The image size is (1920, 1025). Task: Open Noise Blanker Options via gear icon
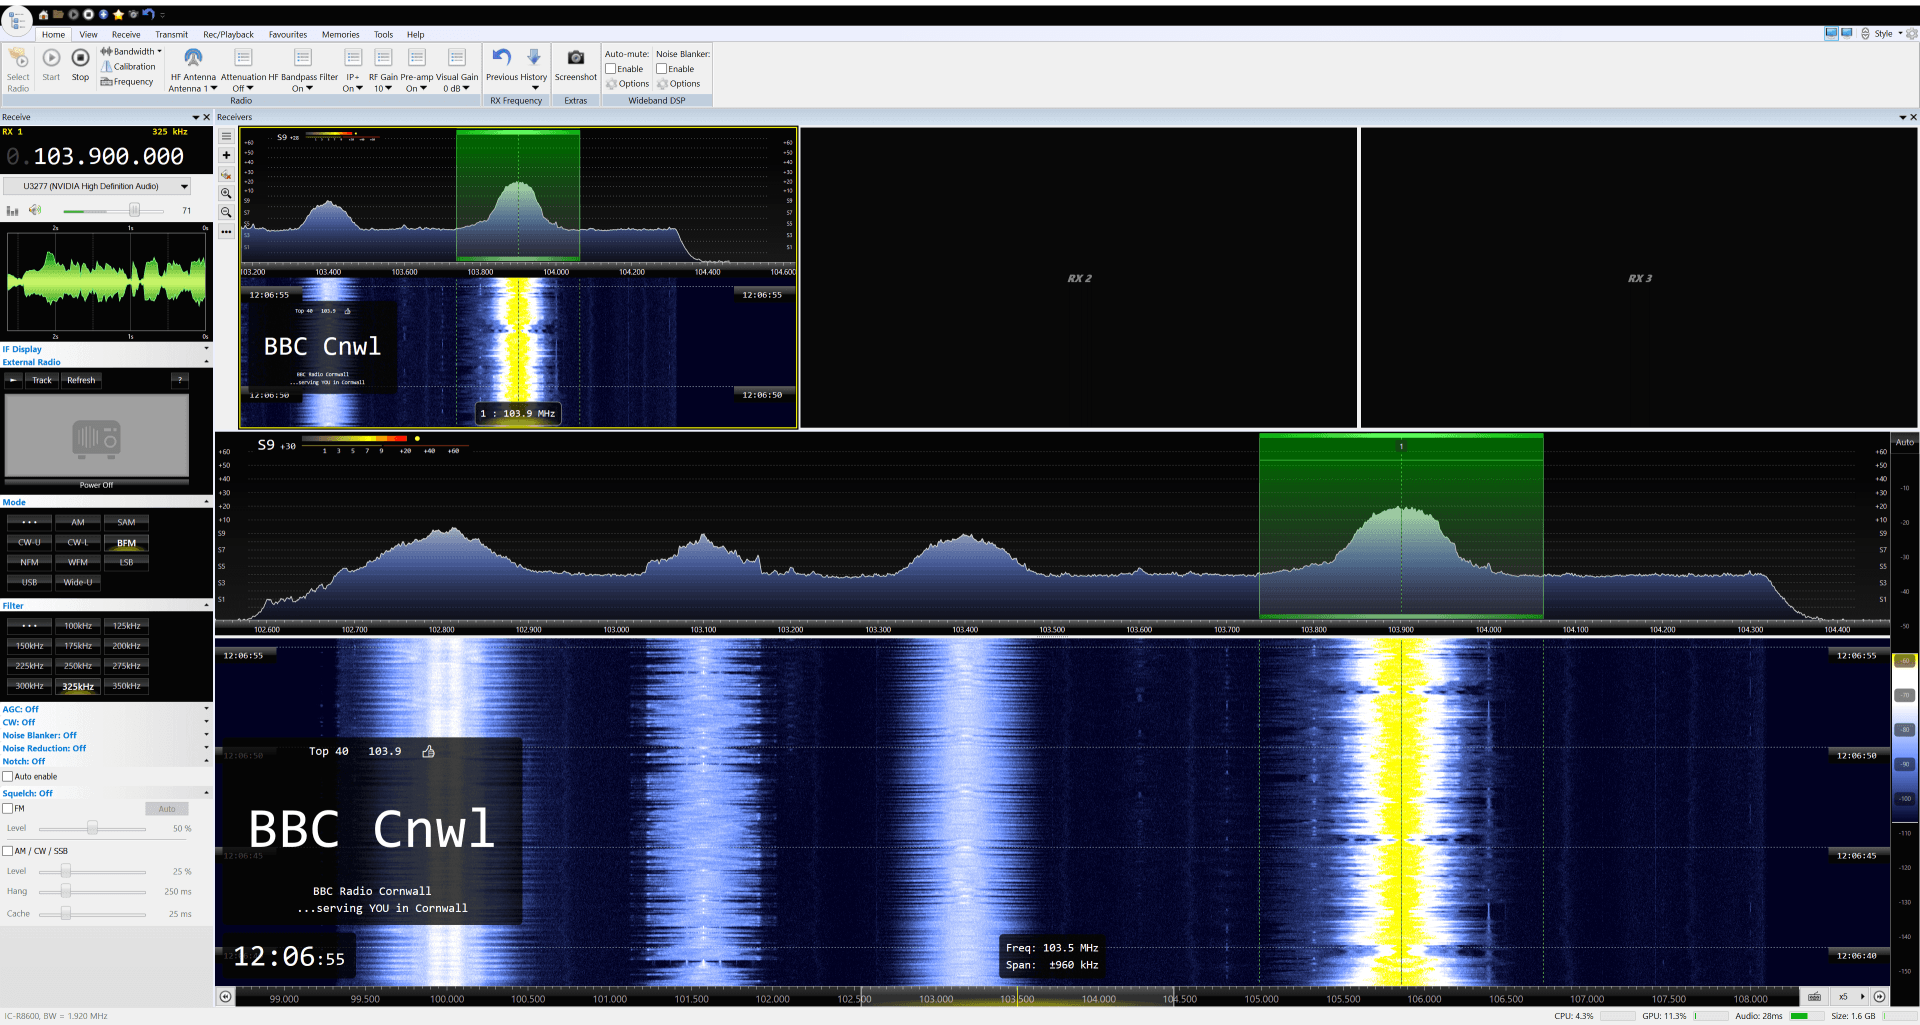[663, 84]
